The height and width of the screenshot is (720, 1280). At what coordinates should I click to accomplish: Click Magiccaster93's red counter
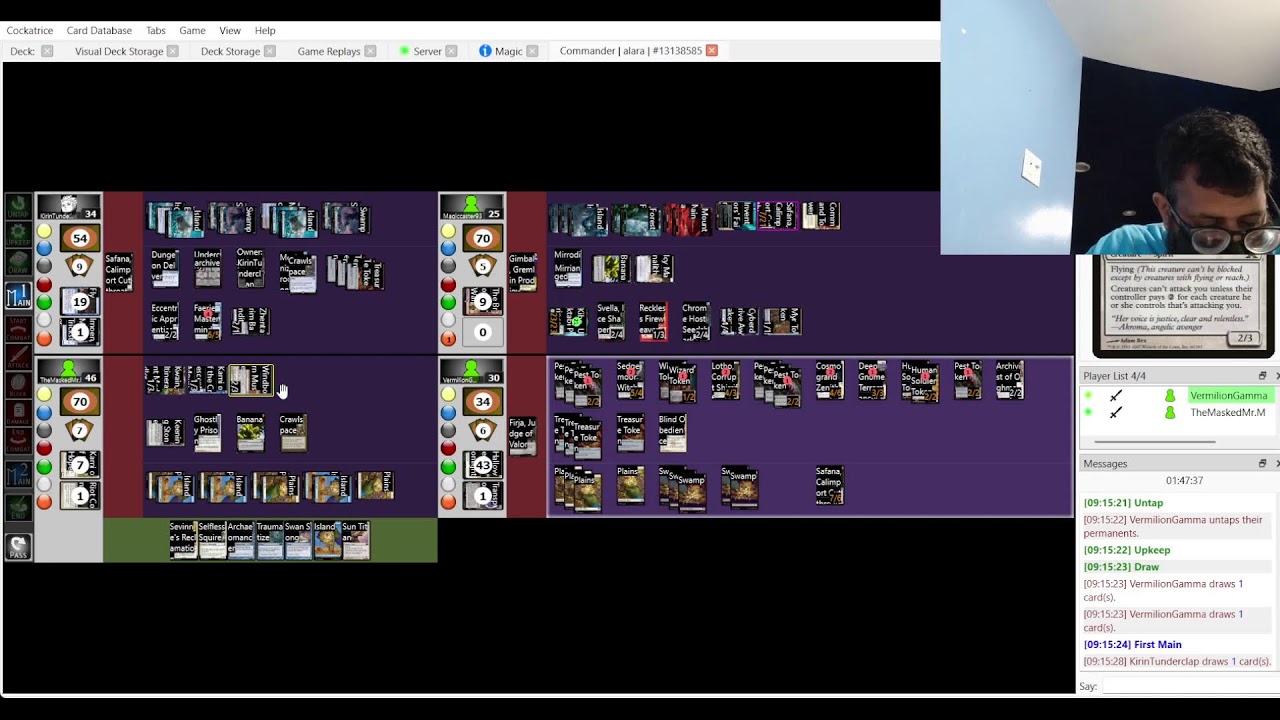pos(448,285)
